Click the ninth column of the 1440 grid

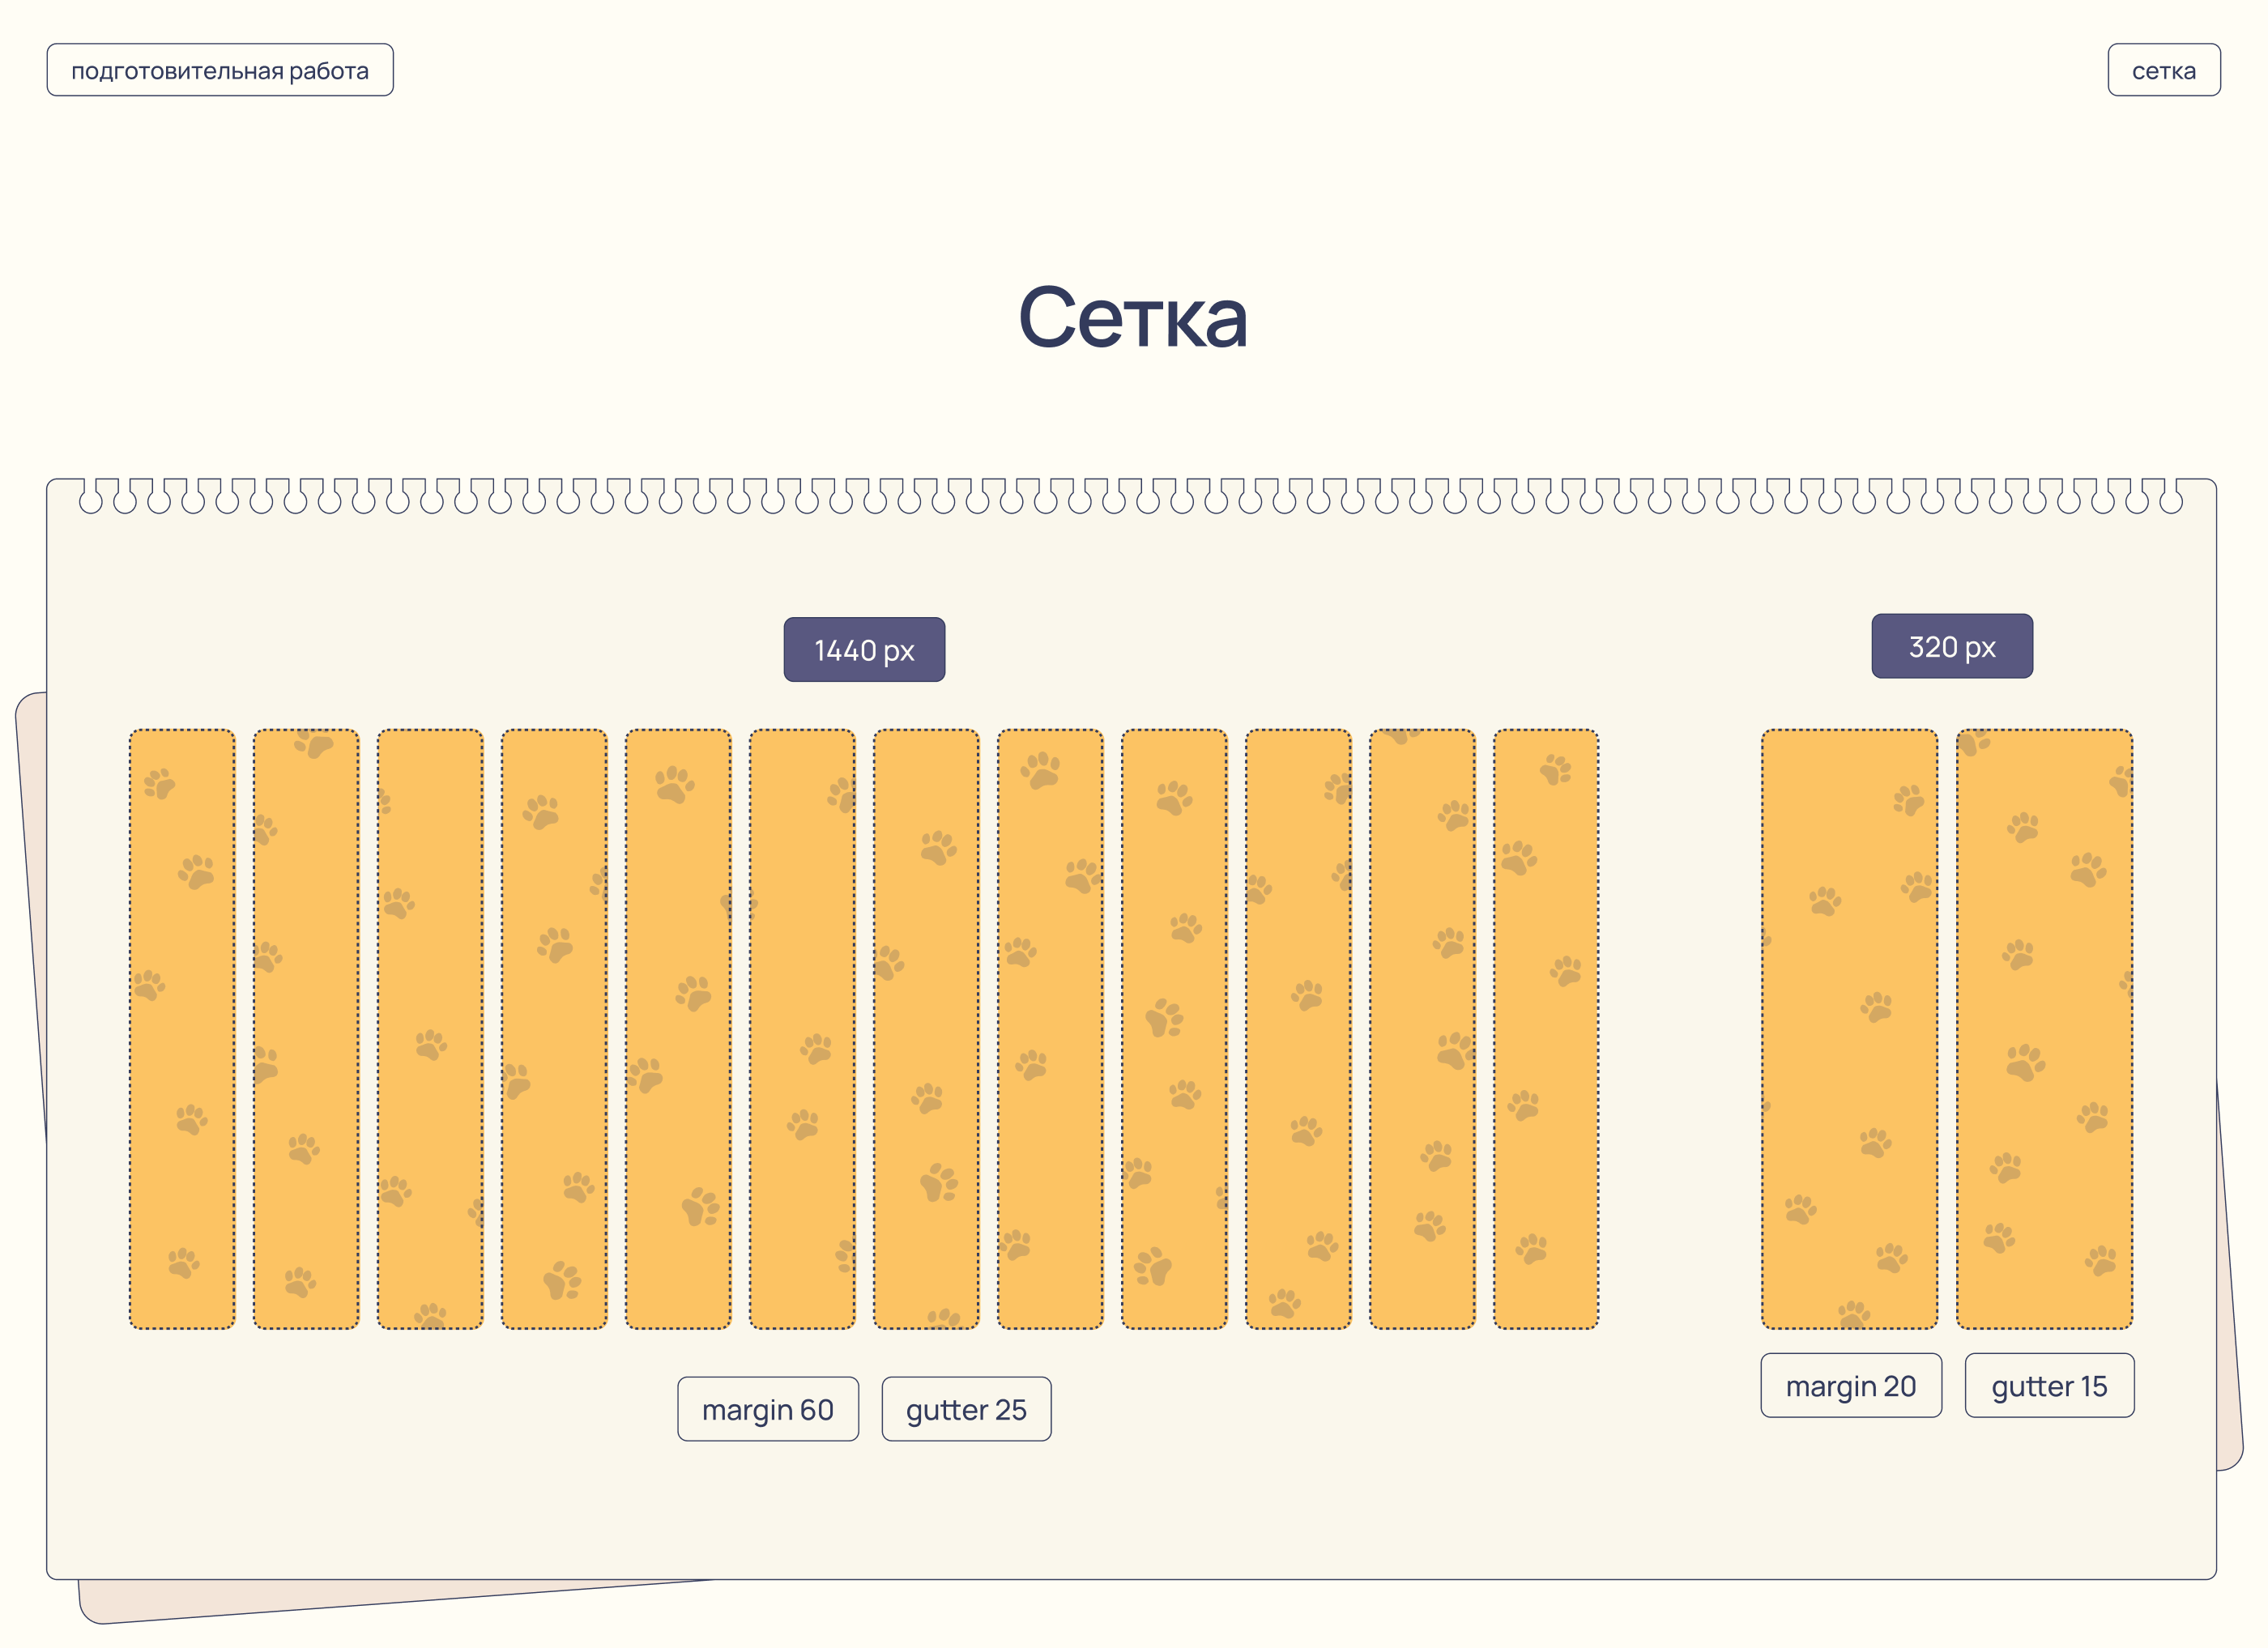[1174, 1028]
